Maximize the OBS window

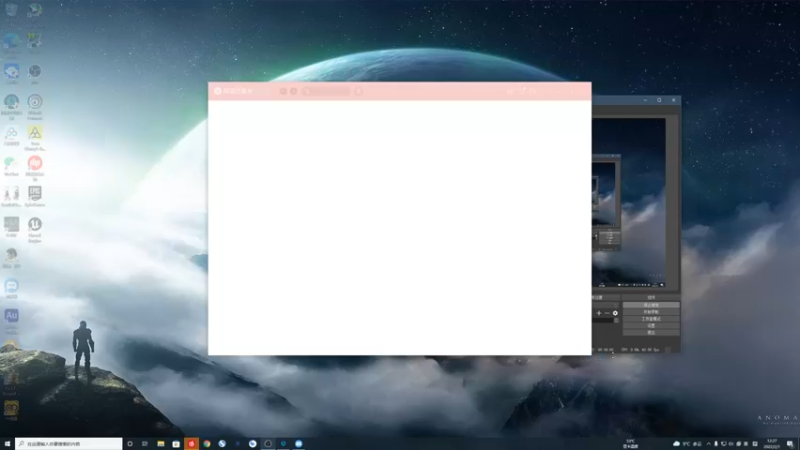tap(659, 100)
